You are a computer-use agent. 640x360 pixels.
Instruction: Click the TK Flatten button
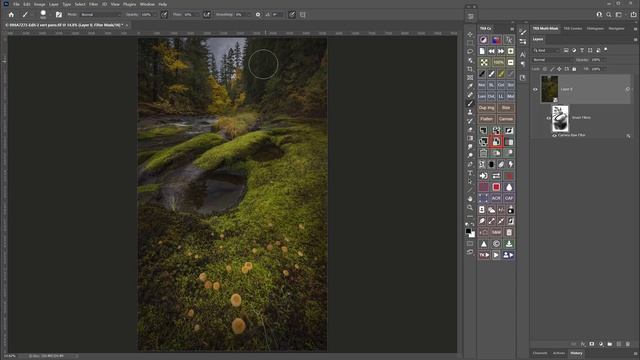(x=486, y=119)
